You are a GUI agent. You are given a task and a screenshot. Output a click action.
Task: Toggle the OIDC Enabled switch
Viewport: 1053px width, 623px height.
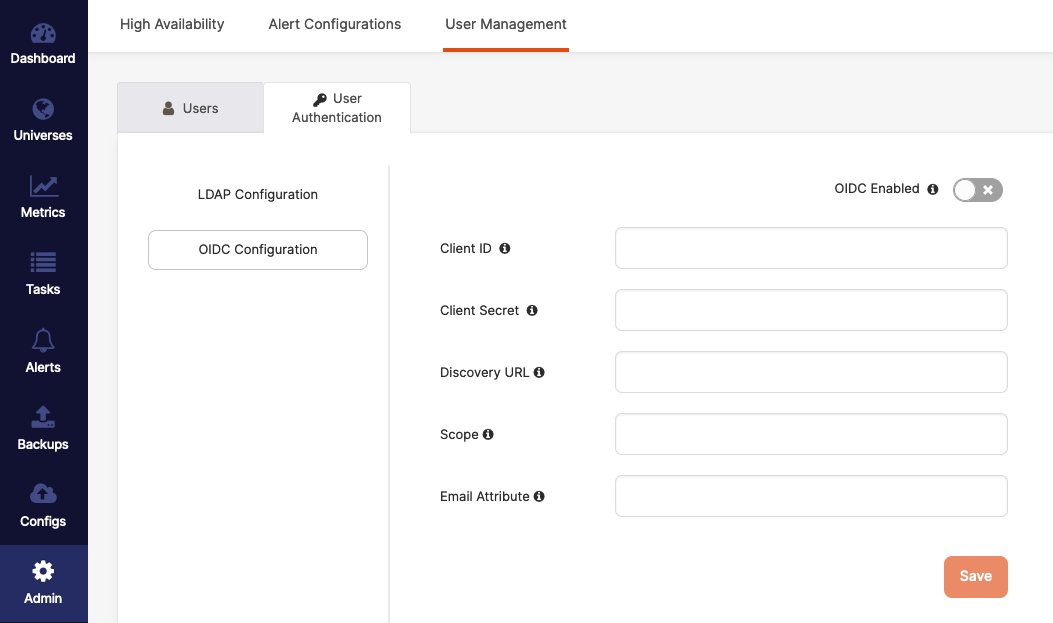977,190
